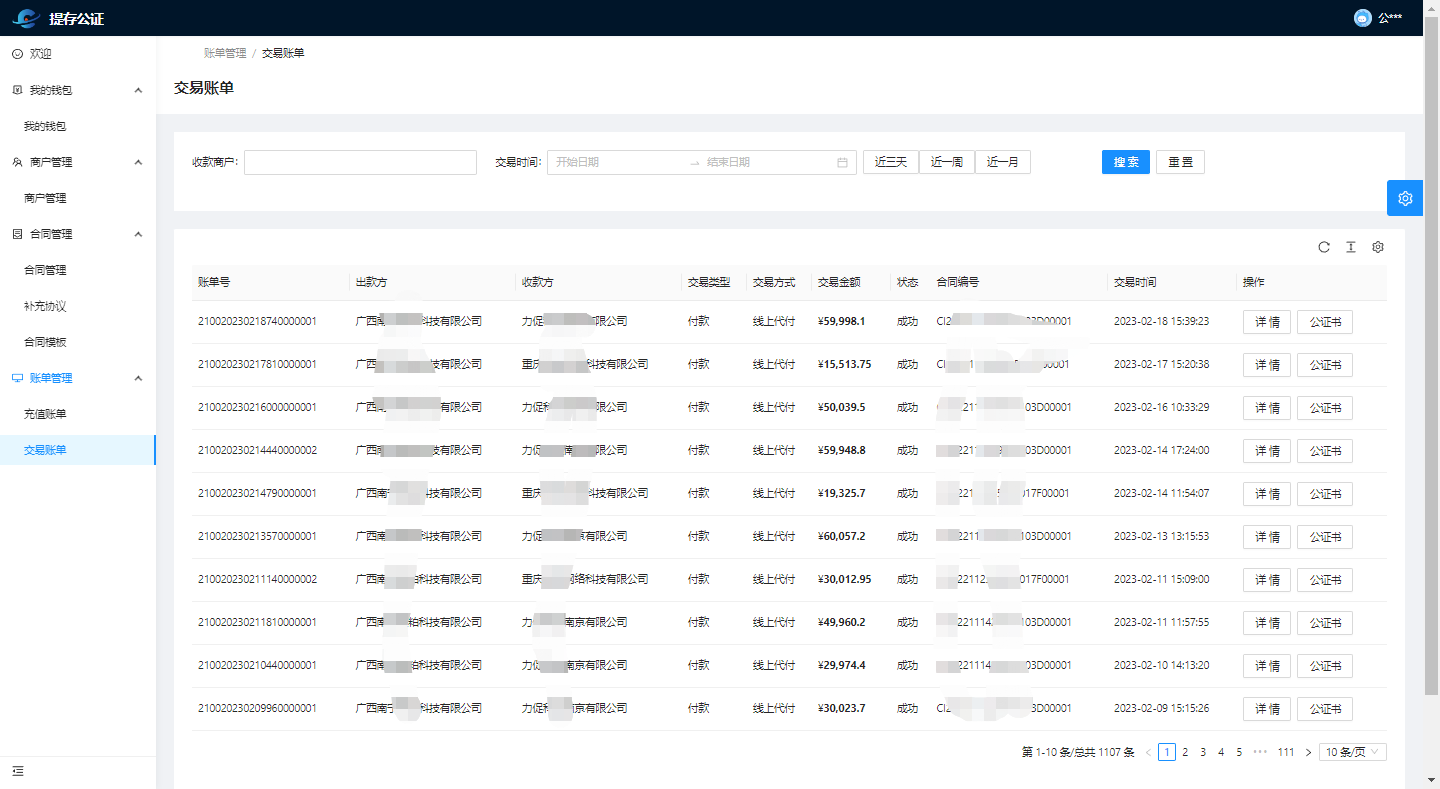This screenshot has height=789, width=1440.
Task: Open 公证书 for bill 21002023020996000001
Action: (x=1325, y=709)
